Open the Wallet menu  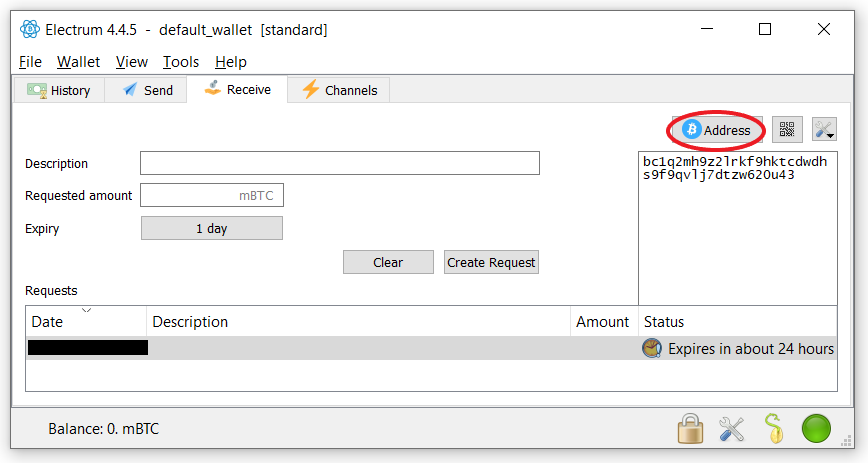pyautogui.click(x=78, y=62)
